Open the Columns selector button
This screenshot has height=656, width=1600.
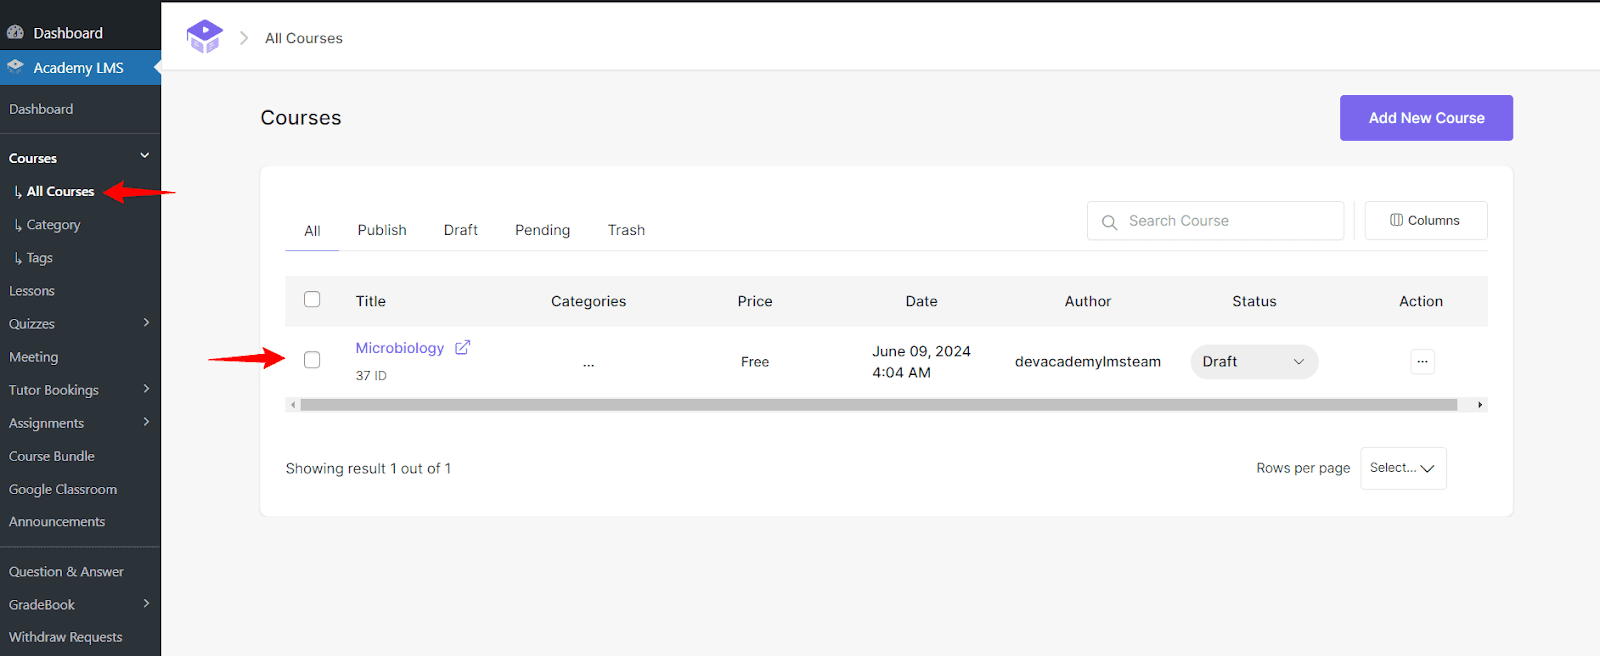(1425, 221)
